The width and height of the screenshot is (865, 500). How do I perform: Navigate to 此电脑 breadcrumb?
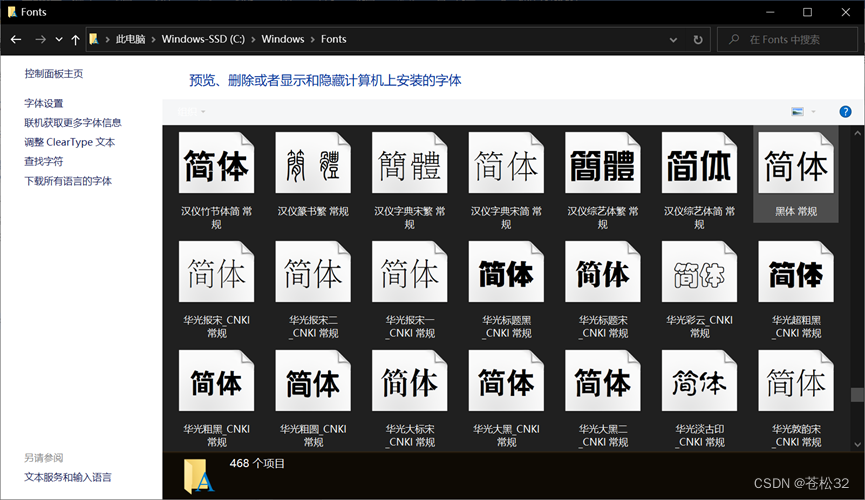[130, 39]
